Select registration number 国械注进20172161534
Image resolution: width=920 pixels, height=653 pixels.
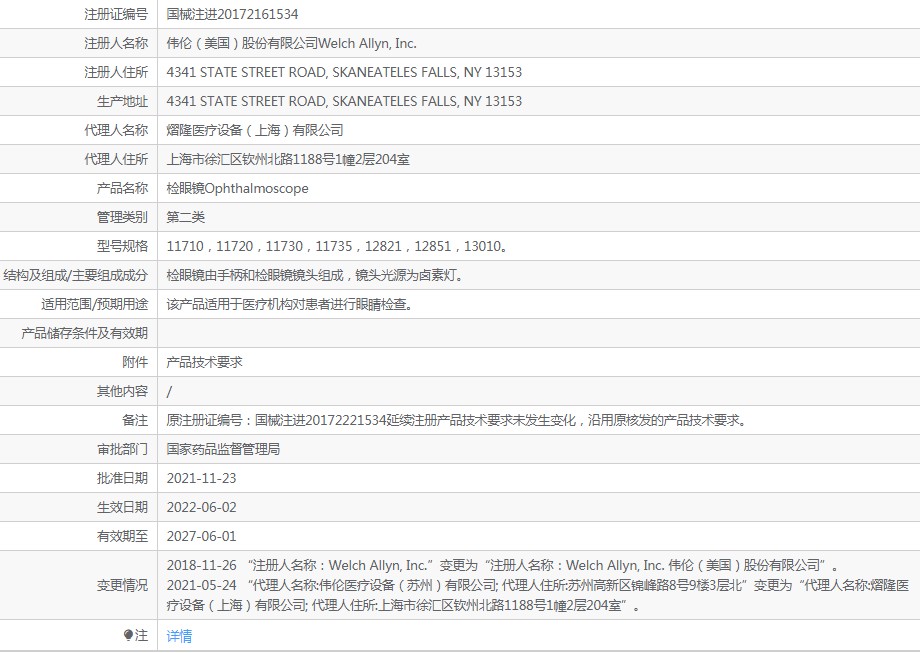click(x=232, y=14)
